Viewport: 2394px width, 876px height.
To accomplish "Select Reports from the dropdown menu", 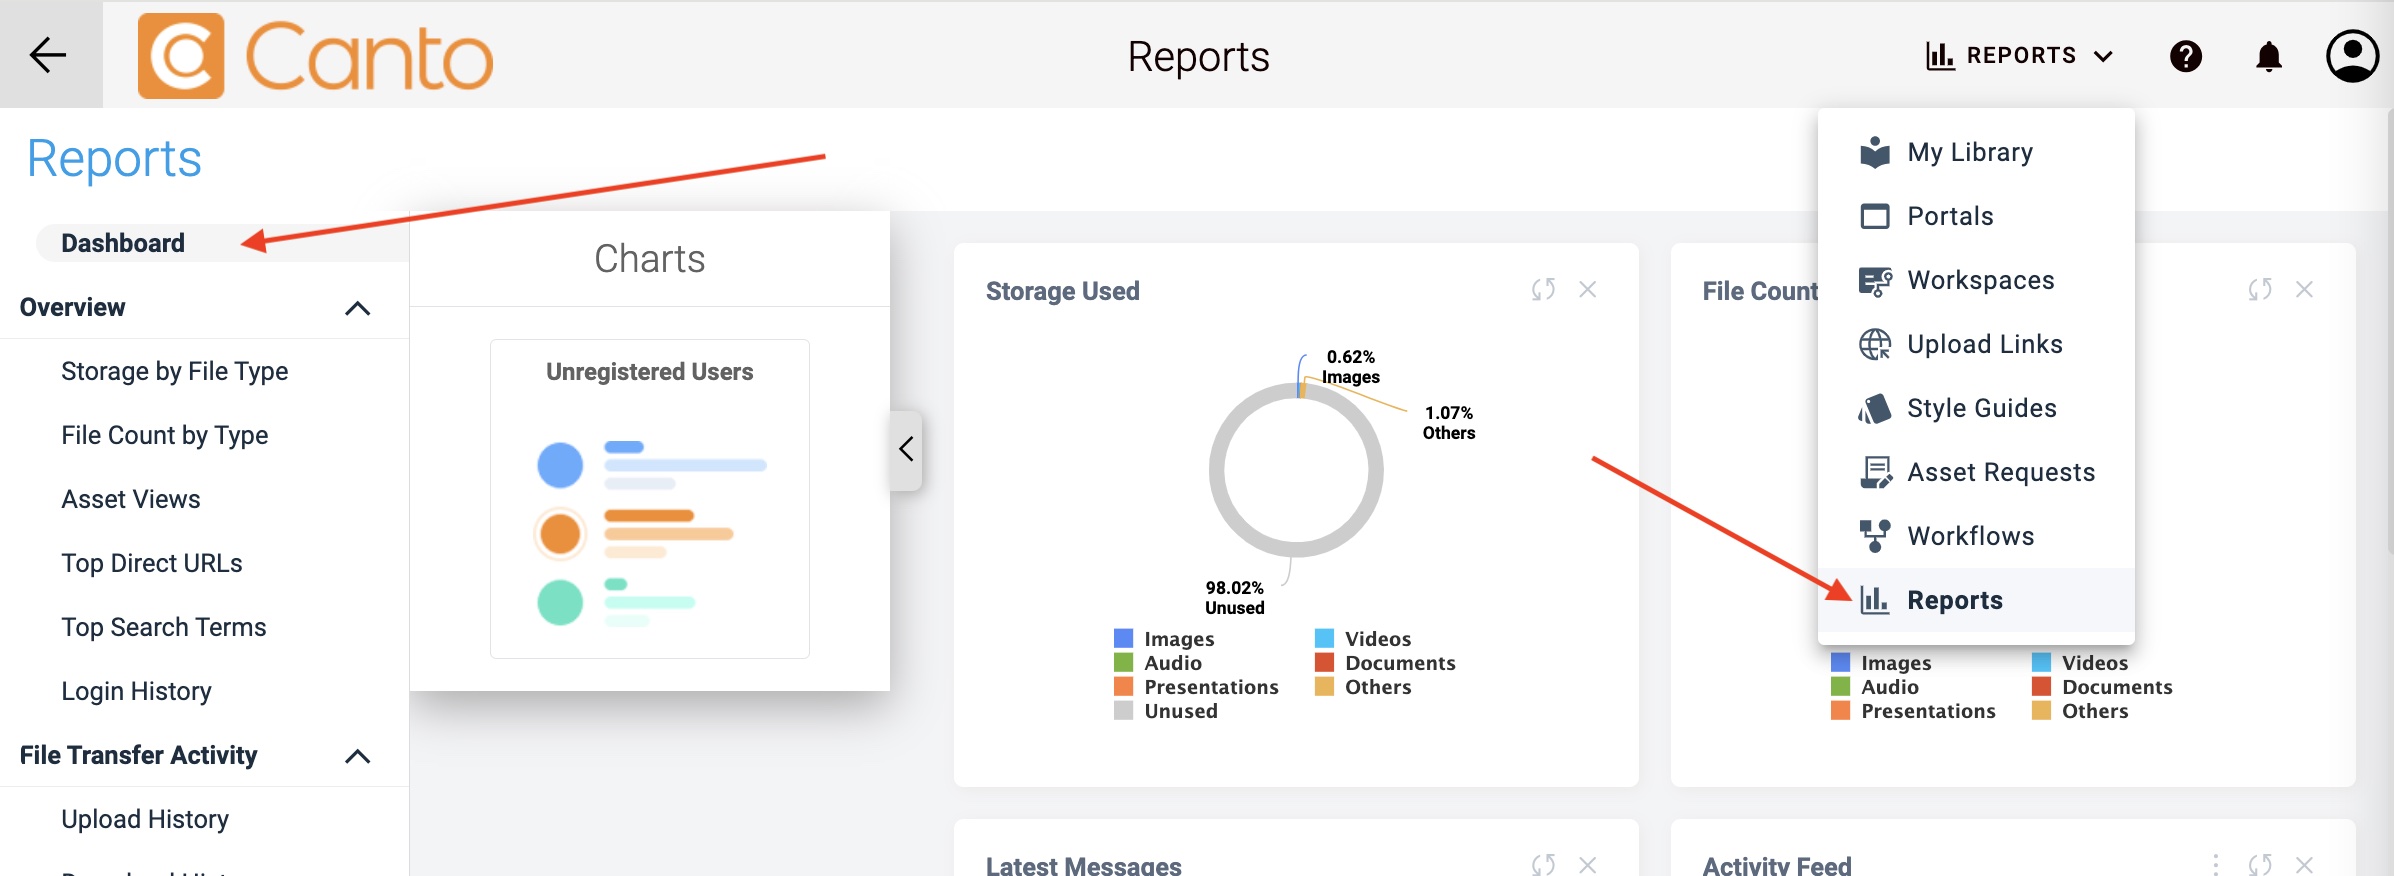I will 1976,600.
